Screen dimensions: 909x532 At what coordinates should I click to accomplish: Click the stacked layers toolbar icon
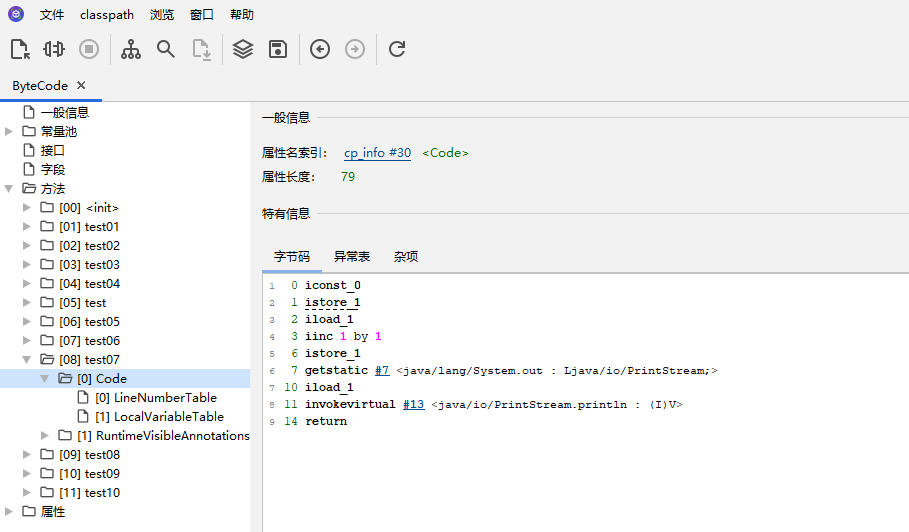click(243, 49)
